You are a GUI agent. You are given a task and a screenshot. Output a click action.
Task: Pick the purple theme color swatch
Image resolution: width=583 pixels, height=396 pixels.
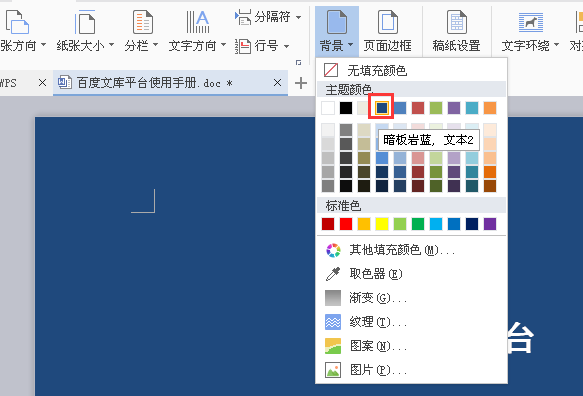454,108
